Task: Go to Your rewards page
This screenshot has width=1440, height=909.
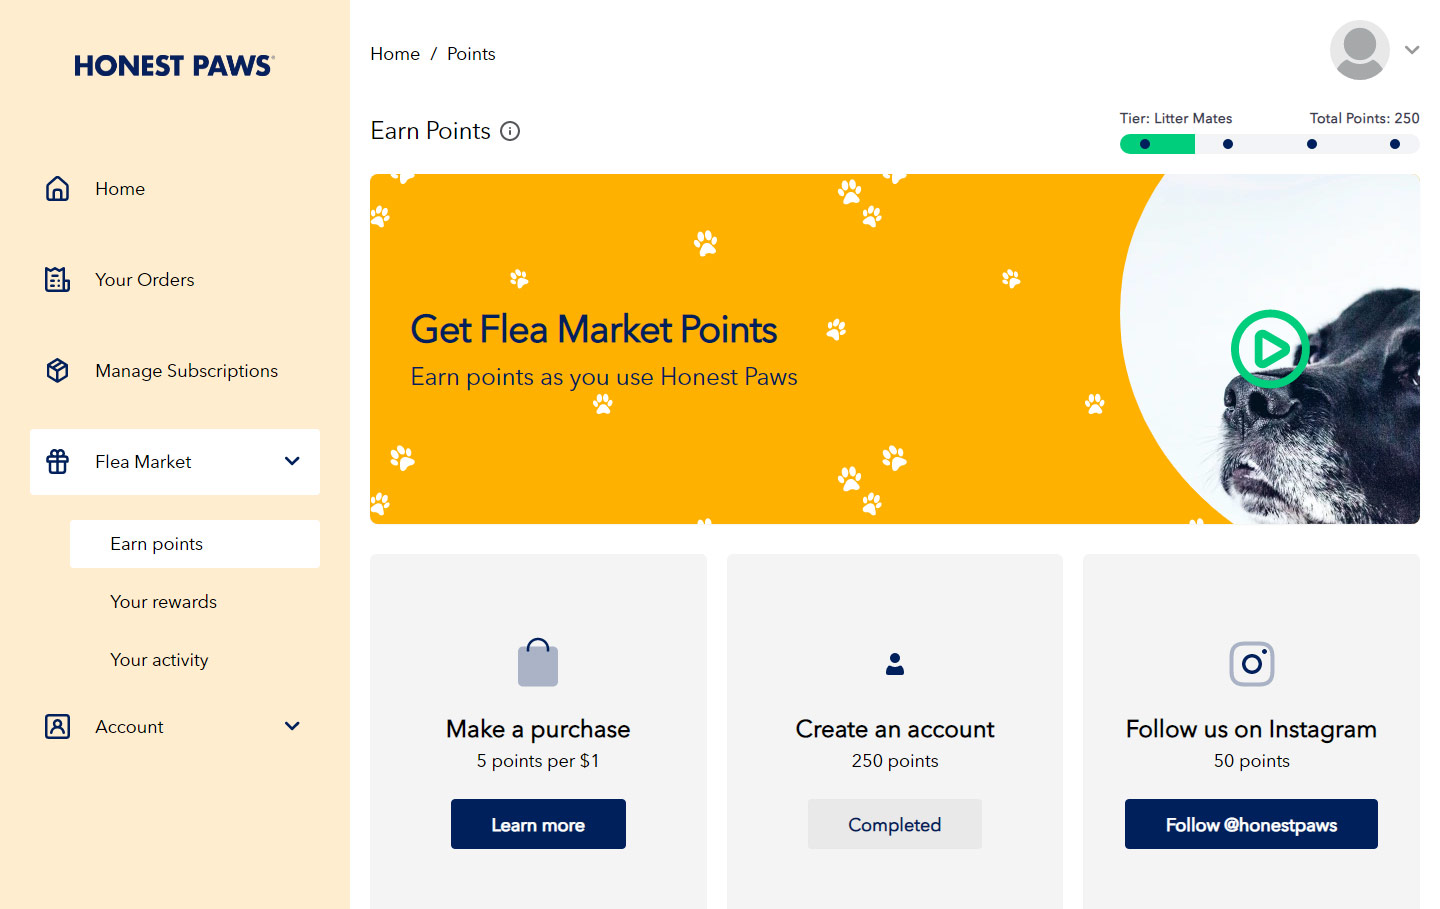Action: [x=164, y=602]
